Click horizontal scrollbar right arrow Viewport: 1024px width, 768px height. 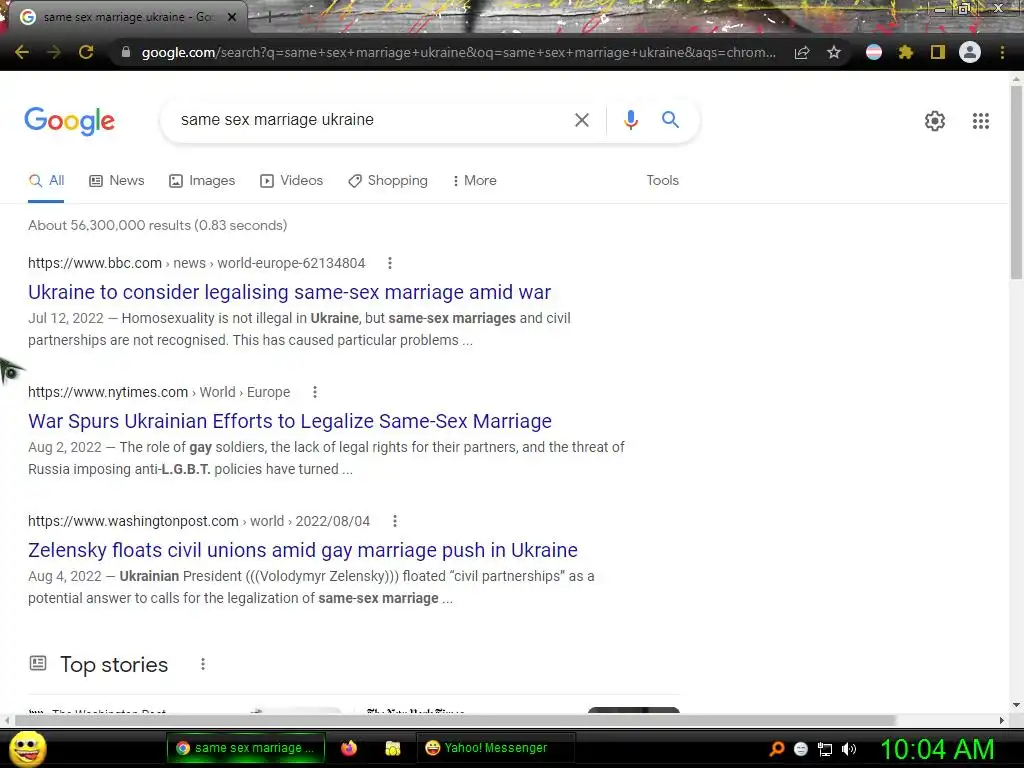(x=1002, y=720)
